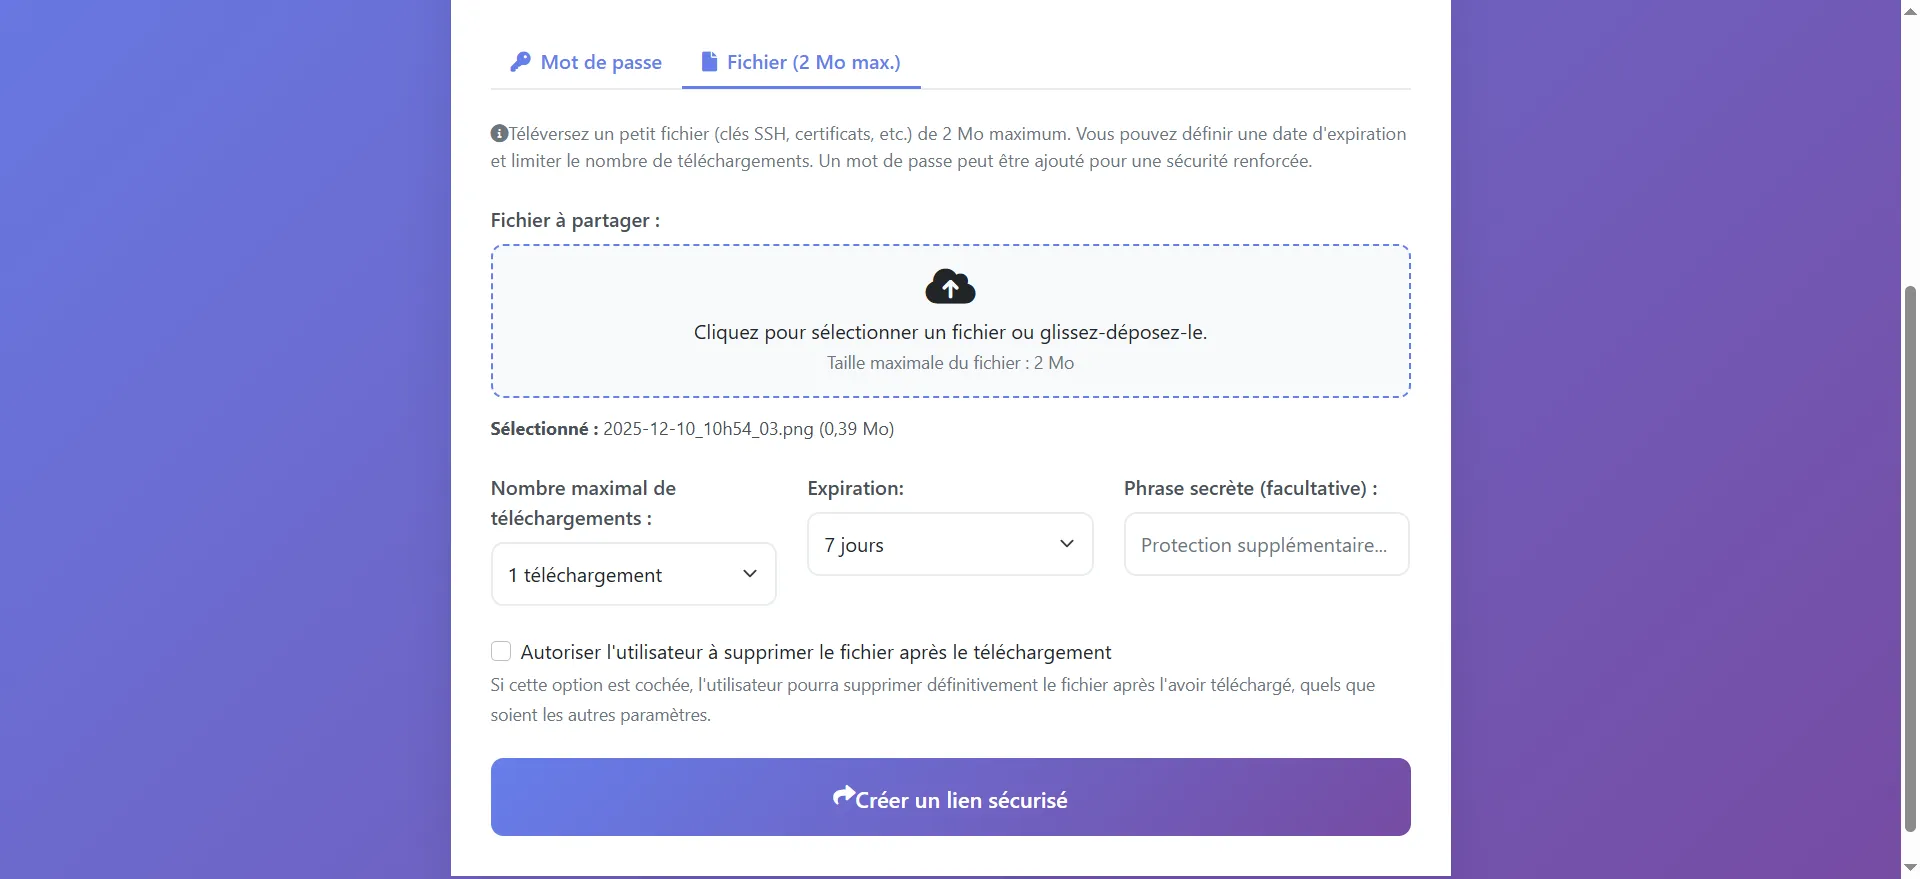Viewport: 1920px width, 879px height.
Task: Focus the Phrase secrète input field
Action: (x=1266, y=544)
